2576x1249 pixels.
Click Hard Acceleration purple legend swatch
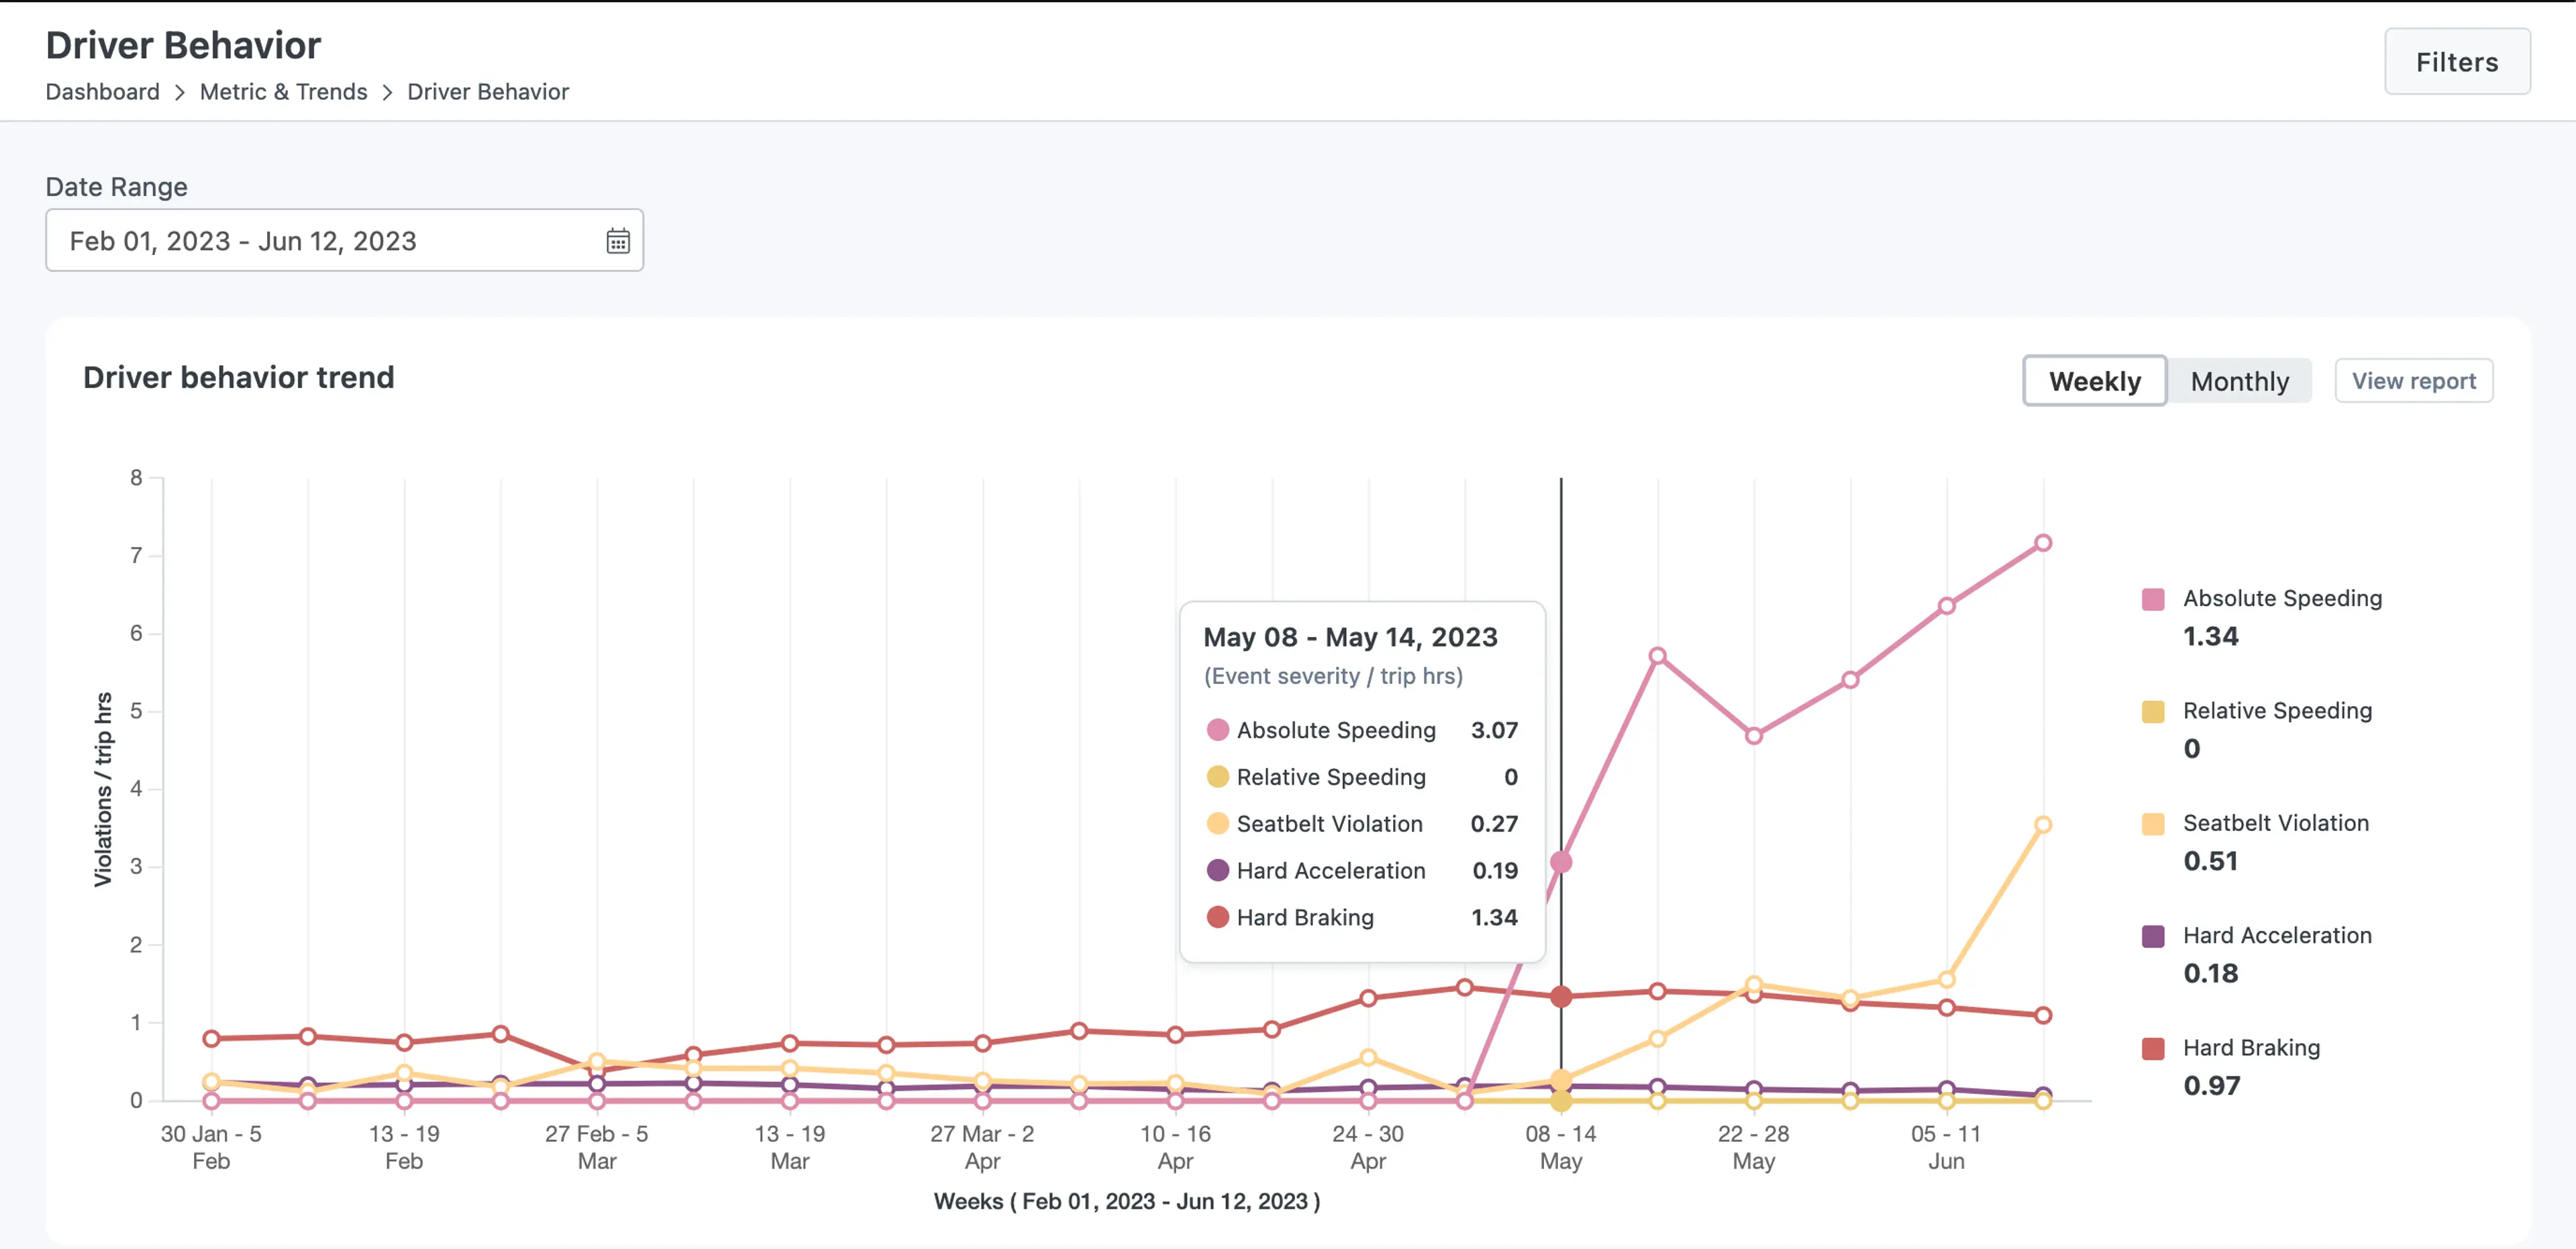2153,936
